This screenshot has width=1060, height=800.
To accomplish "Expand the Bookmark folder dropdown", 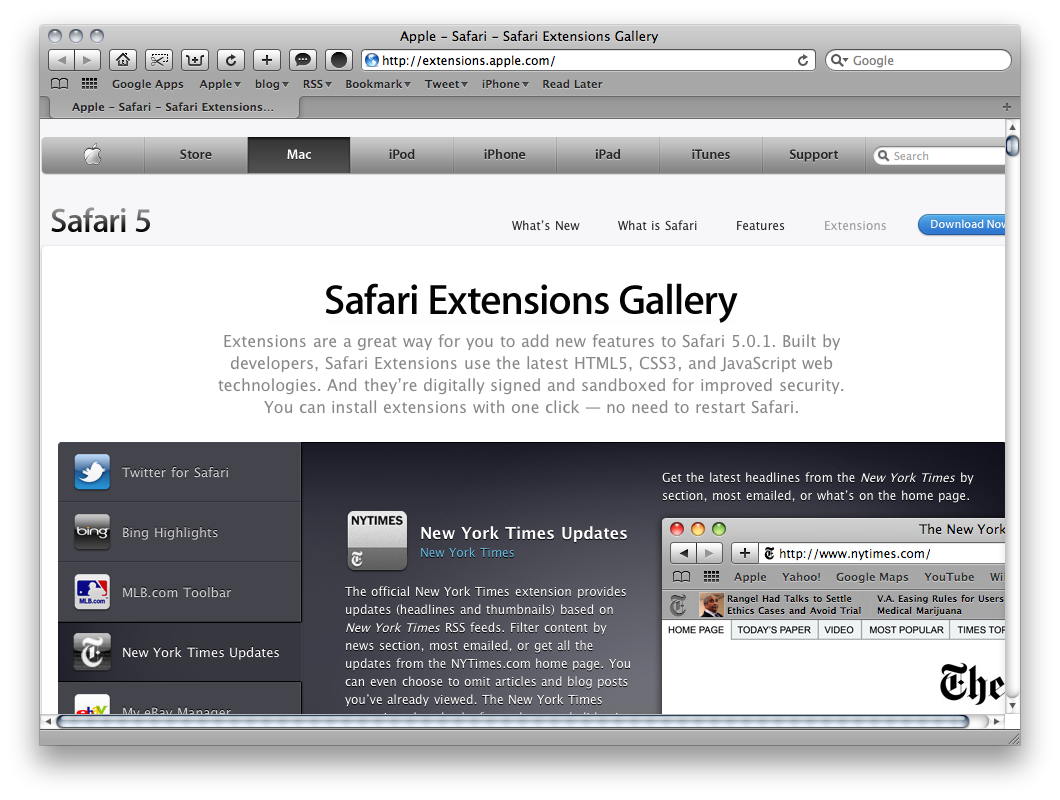I will [x=378, y=84].
